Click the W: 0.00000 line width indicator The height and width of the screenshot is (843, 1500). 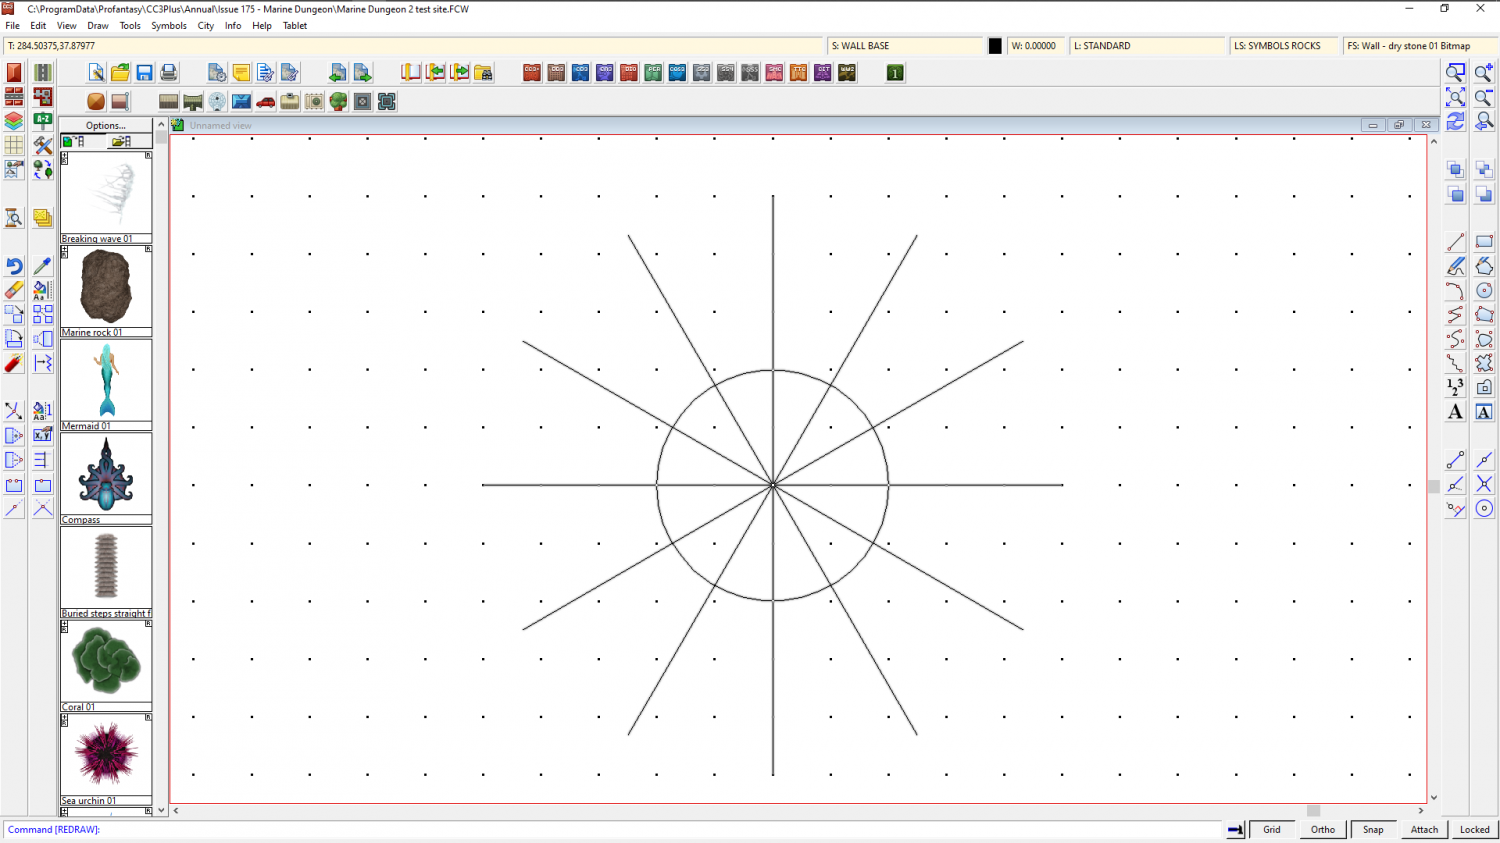click(x=1036, y=46)
